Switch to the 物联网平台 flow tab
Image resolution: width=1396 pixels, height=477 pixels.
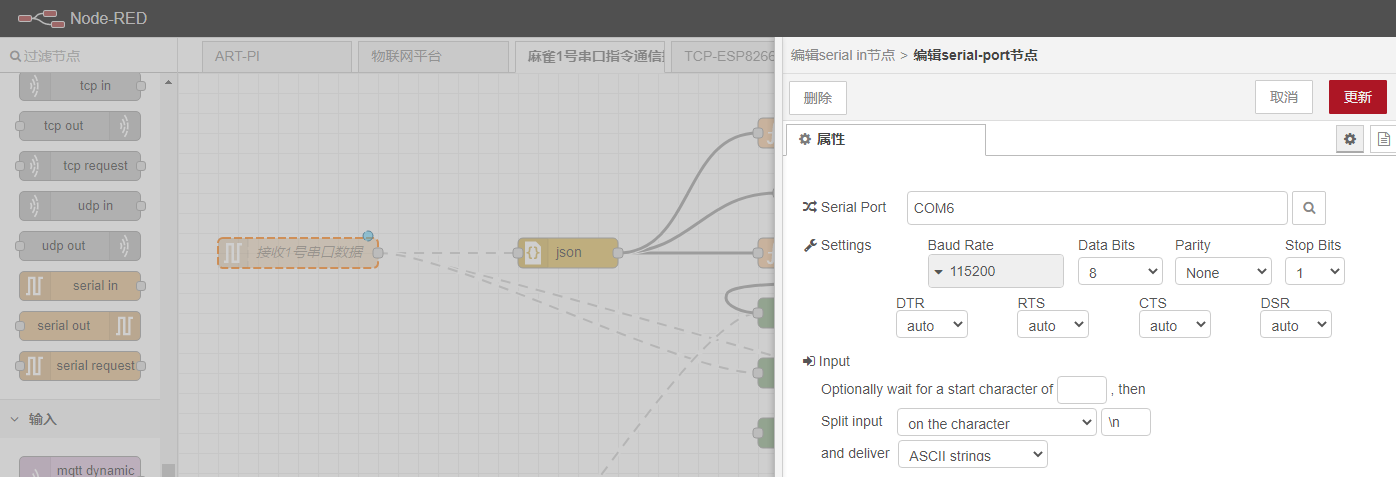433,57
